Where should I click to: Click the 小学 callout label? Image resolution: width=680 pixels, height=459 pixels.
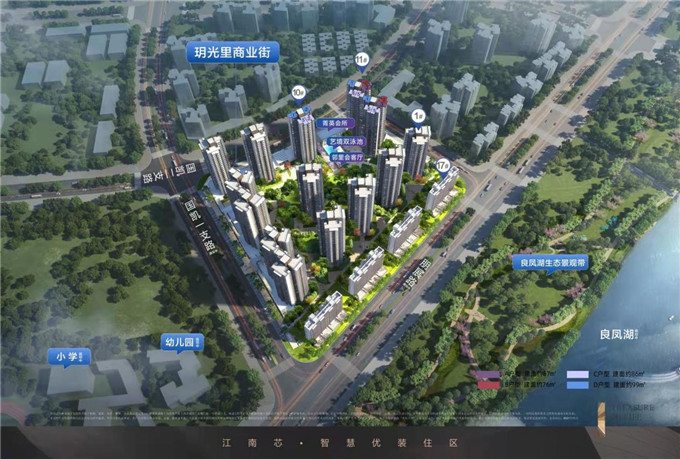pyautogui.click(x=69, y=357)
